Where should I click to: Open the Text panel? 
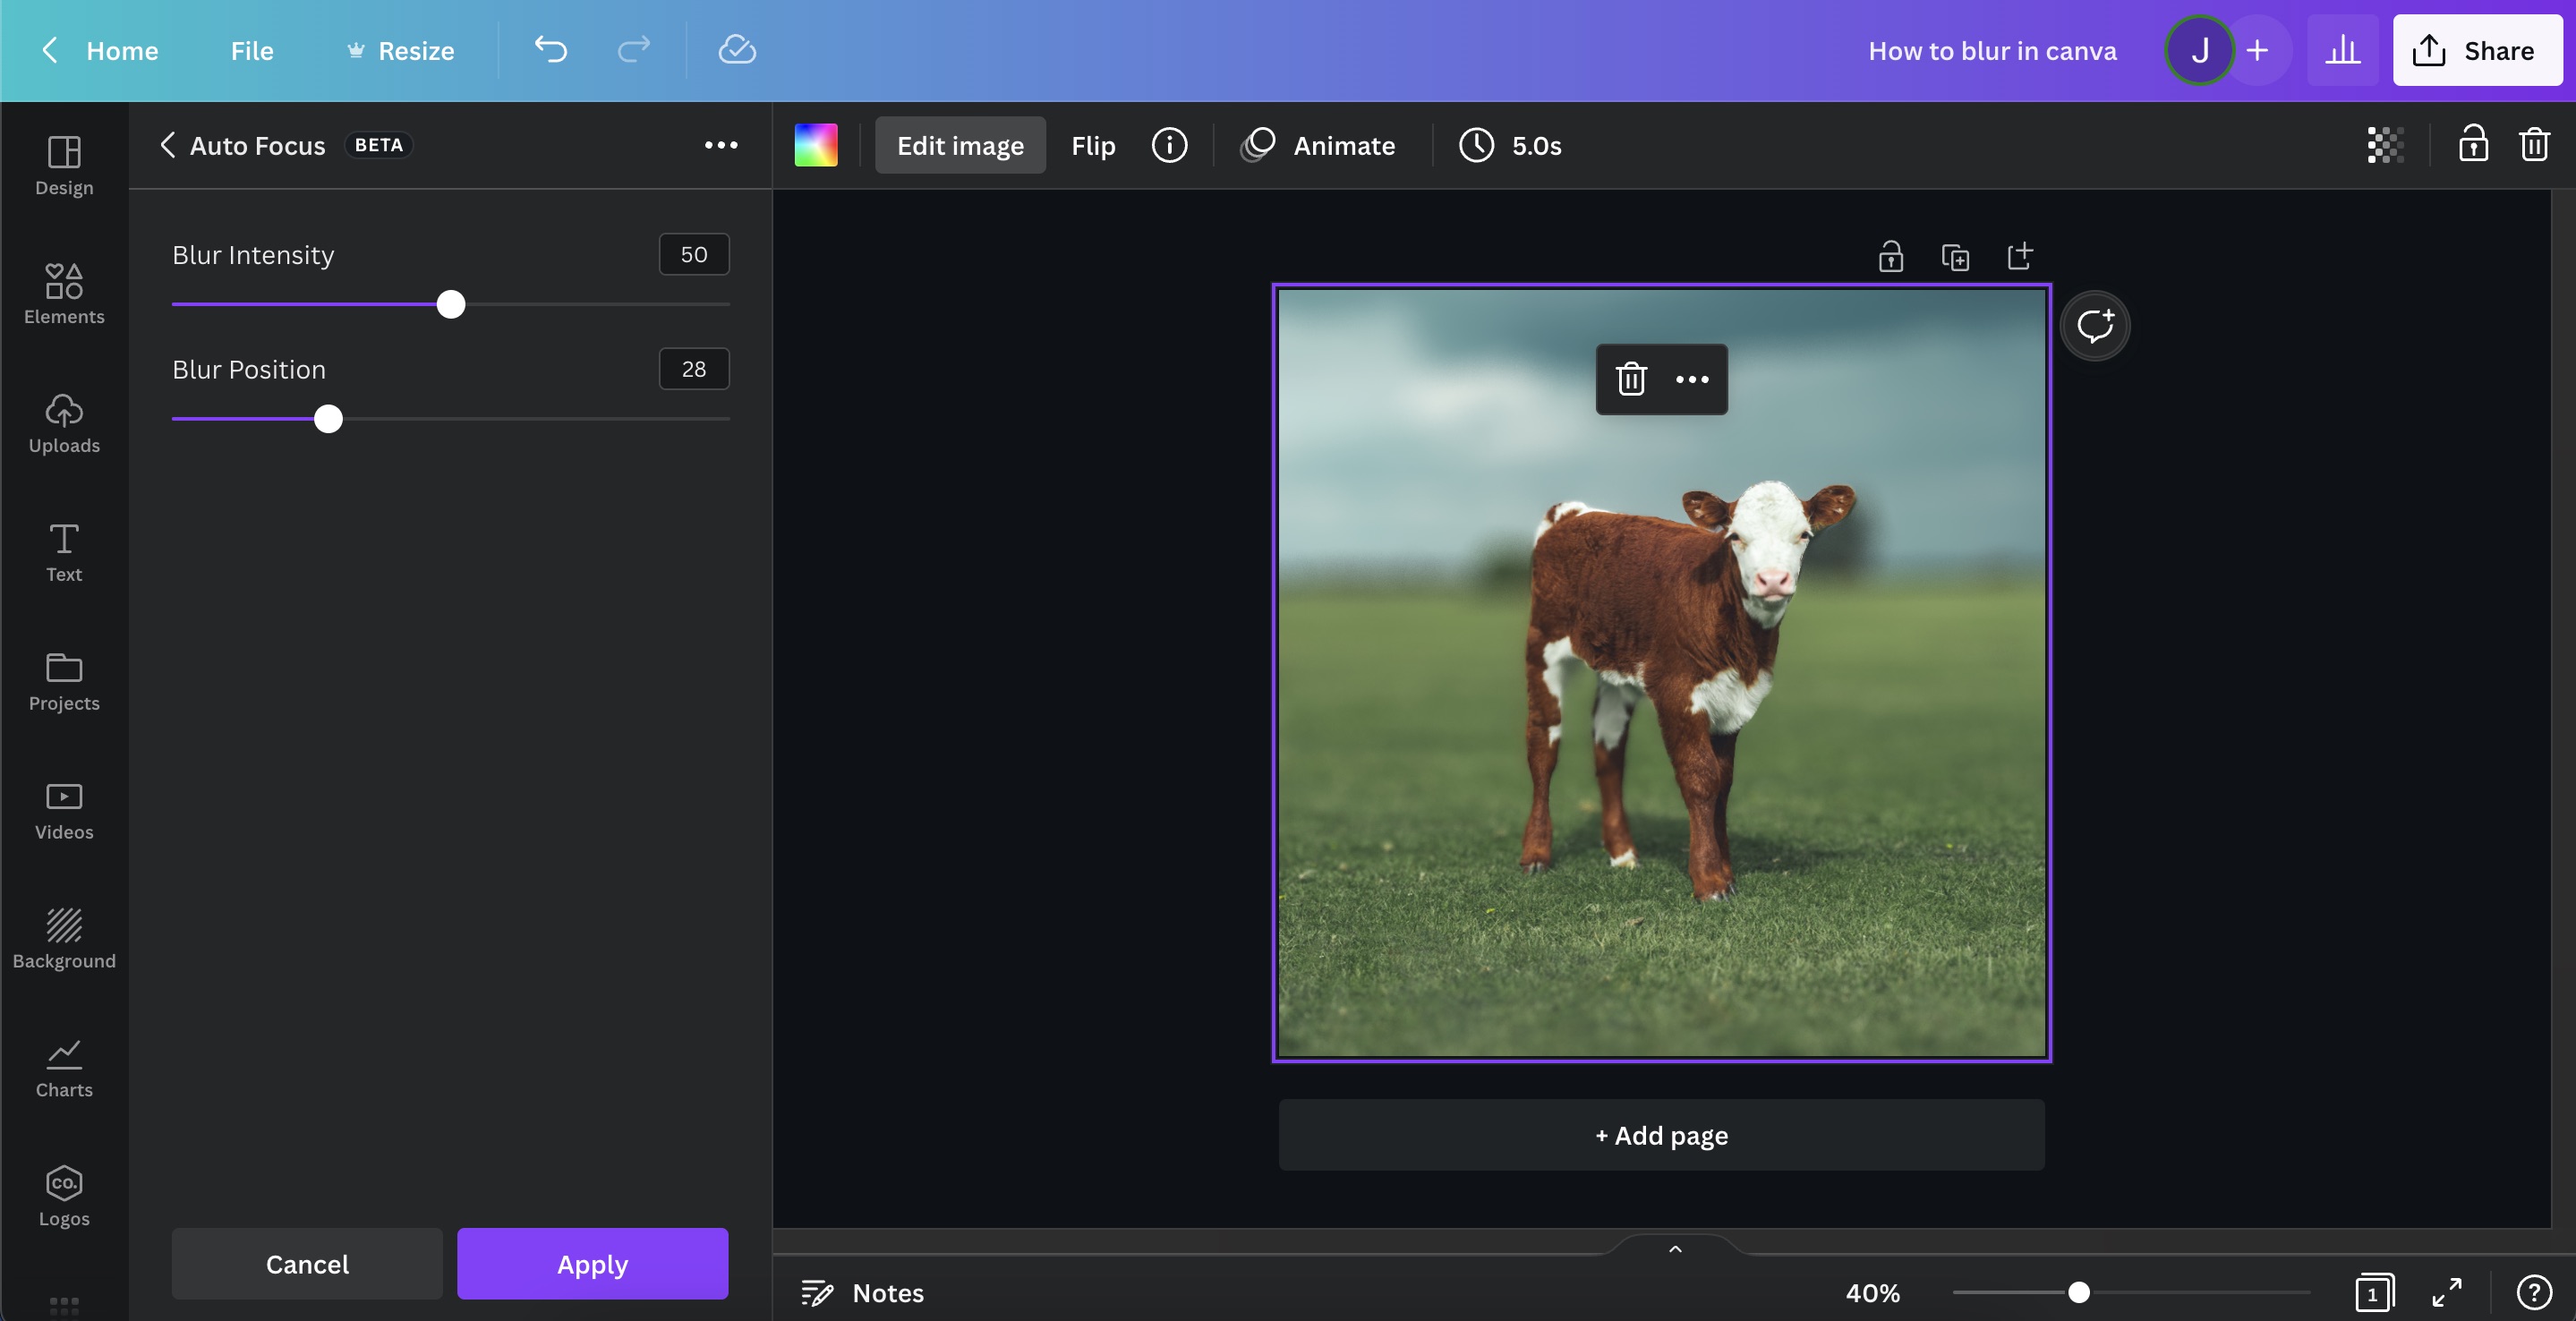(64, 551)
